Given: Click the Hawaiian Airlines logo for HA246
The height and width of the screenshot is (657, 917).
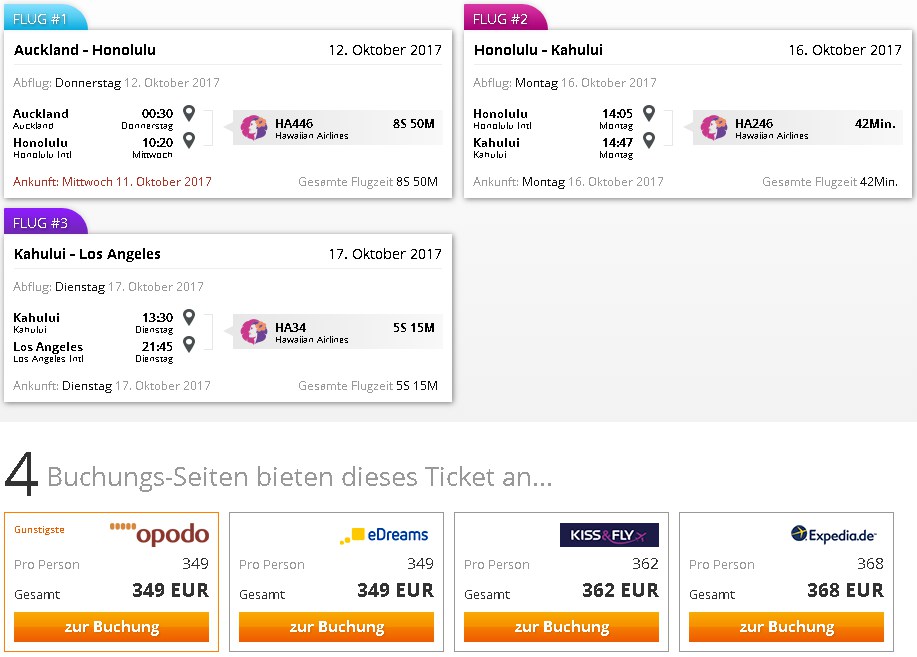Looking at the screenshot, I should (713, 128).
